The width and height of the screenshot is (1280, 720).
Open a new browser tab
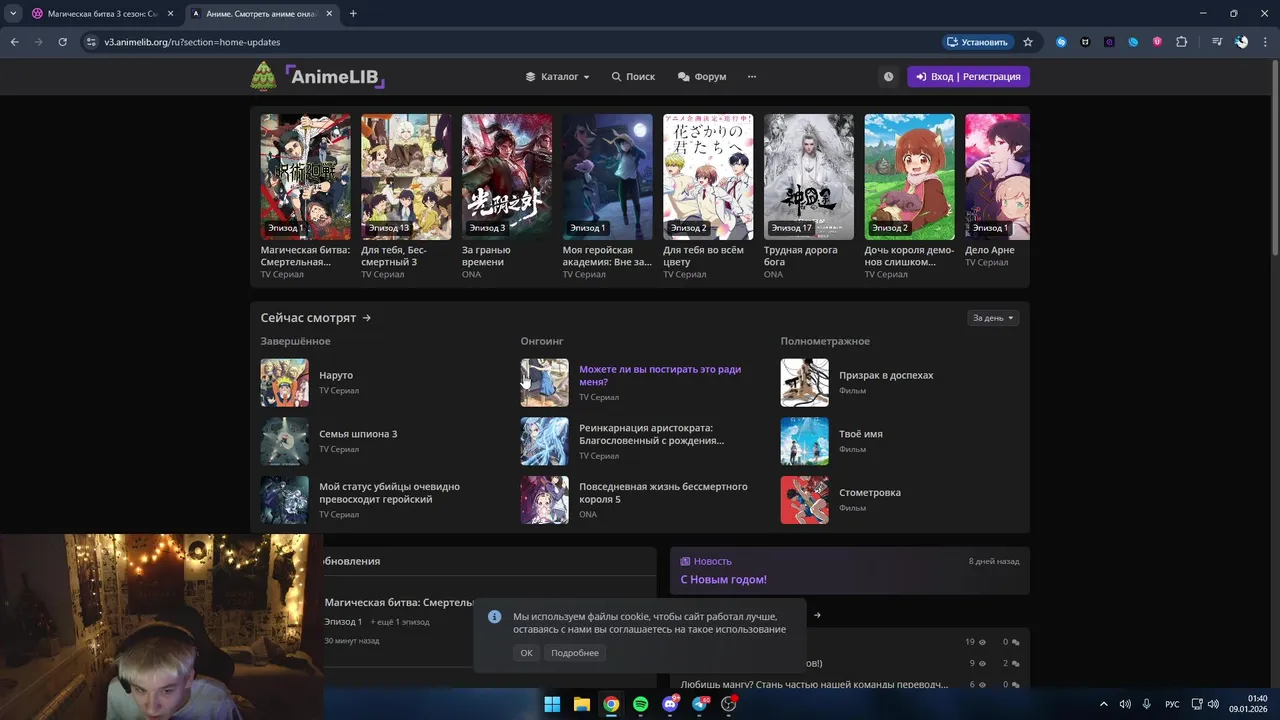click(353, 14)
